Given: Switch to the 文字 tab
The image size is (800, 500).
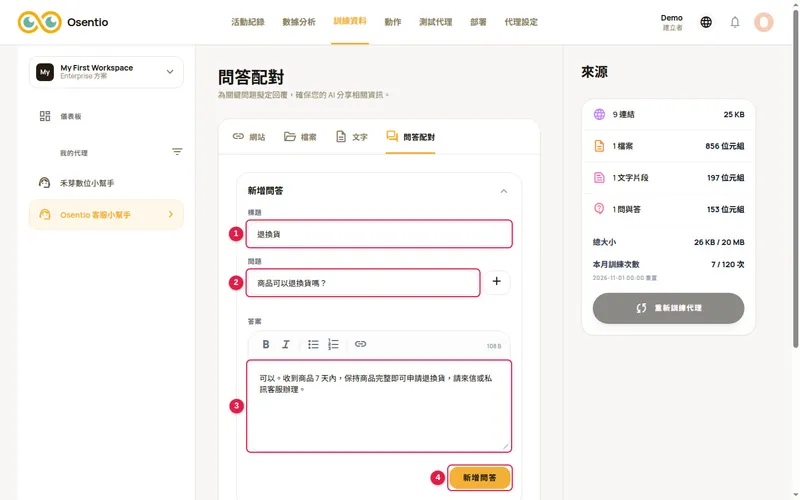Looking at the screenshot, I should (x=352, y=137).
